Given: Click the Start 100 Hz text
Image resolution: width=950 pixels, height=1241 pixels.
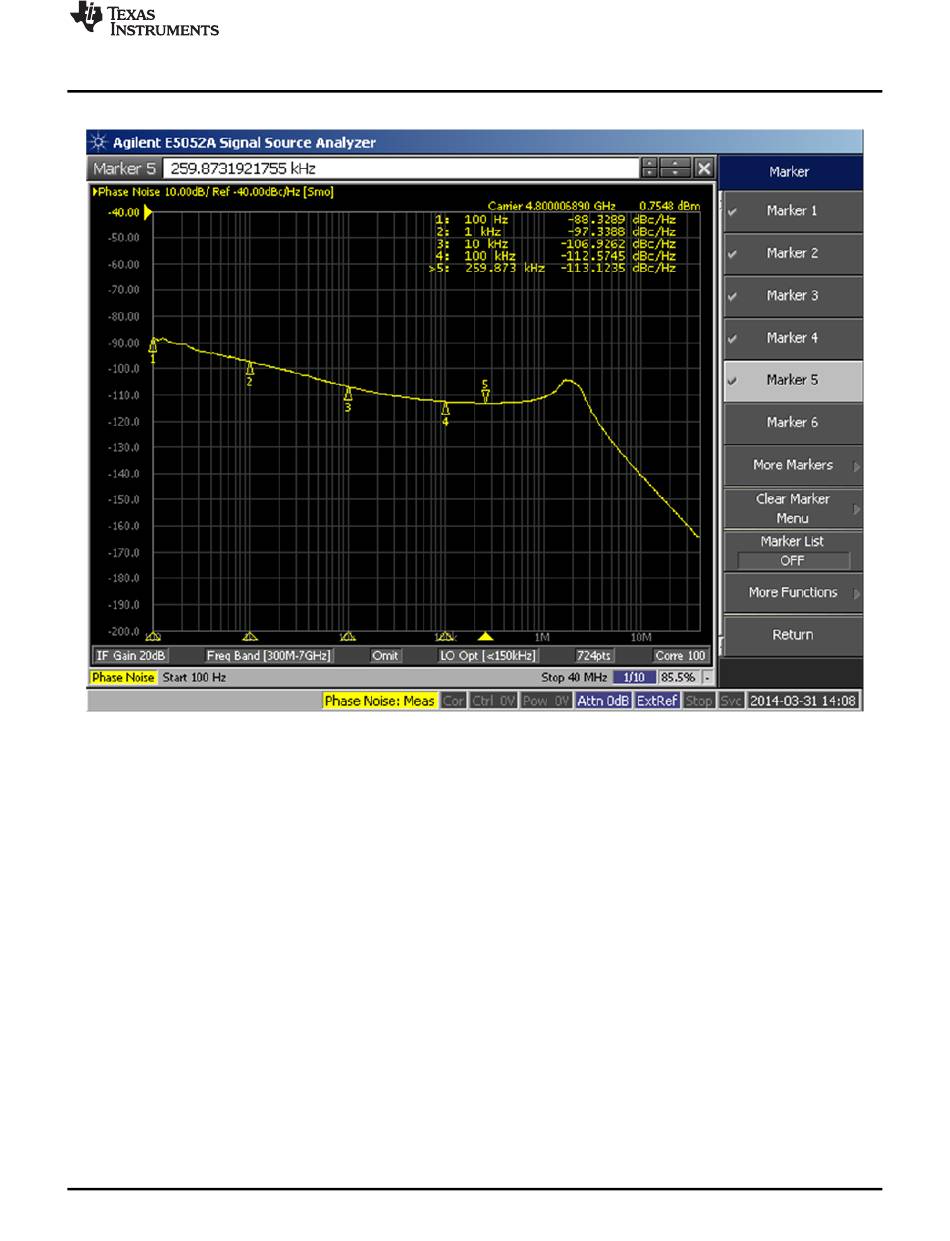Looking at the screenshot, I should [194, 678].
